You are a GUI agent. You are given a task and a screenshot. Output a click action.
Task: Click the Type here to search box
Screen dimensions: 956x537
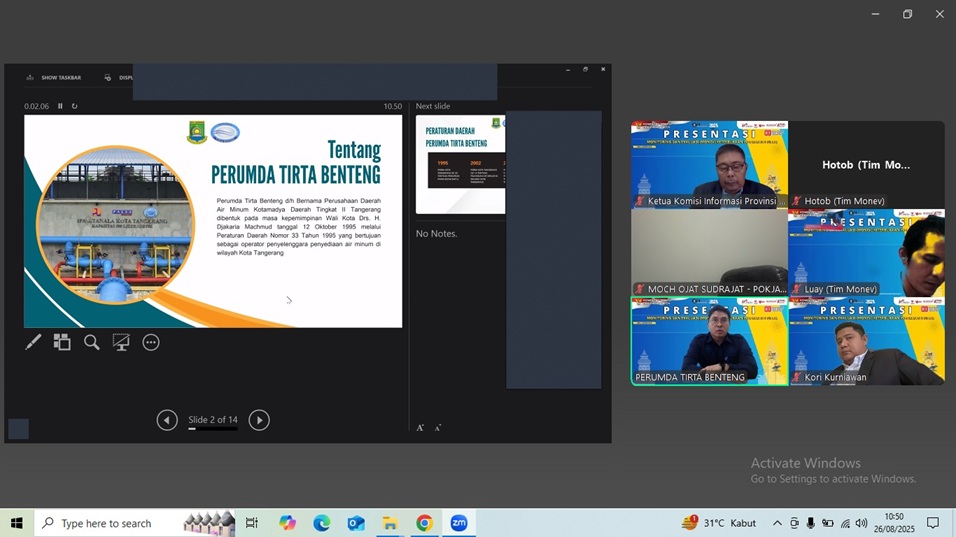[x=134, y=523]
